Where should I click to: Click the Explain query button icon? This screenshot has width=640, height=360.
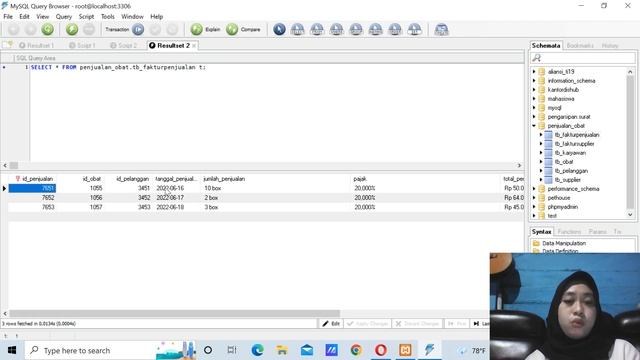coord(196,29)
